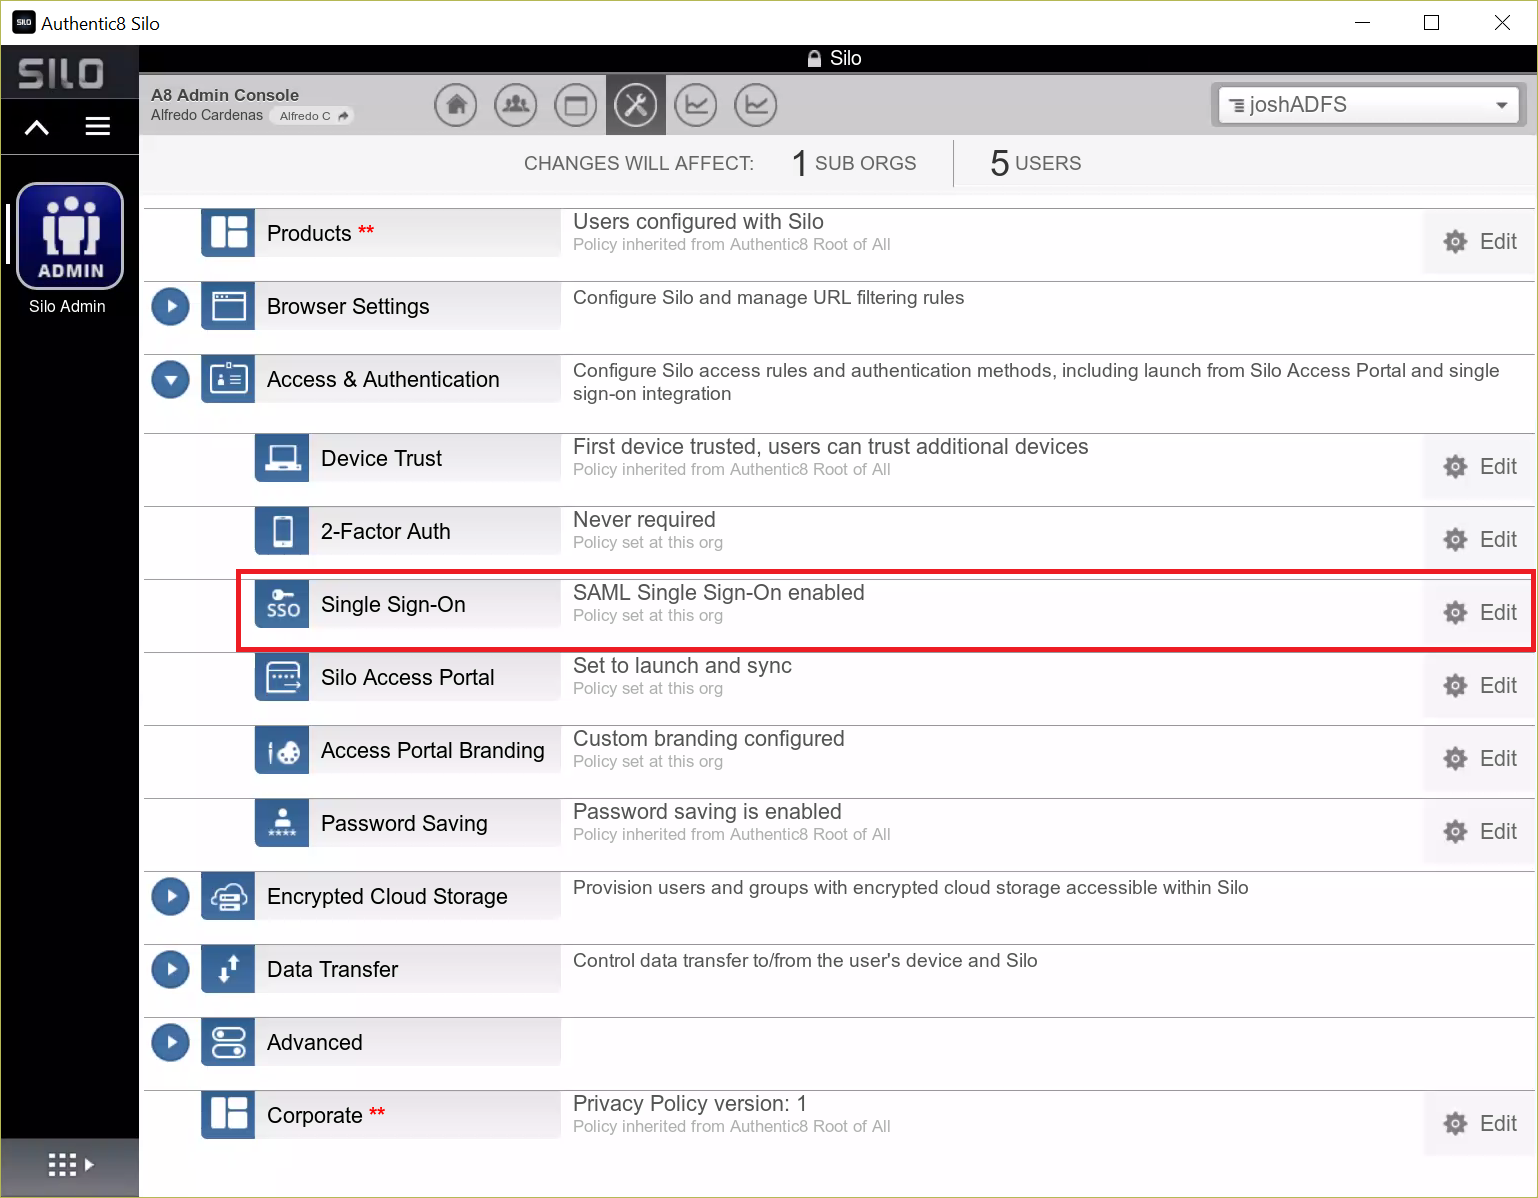Open the Home icon in the toolbar

[456, 105]
